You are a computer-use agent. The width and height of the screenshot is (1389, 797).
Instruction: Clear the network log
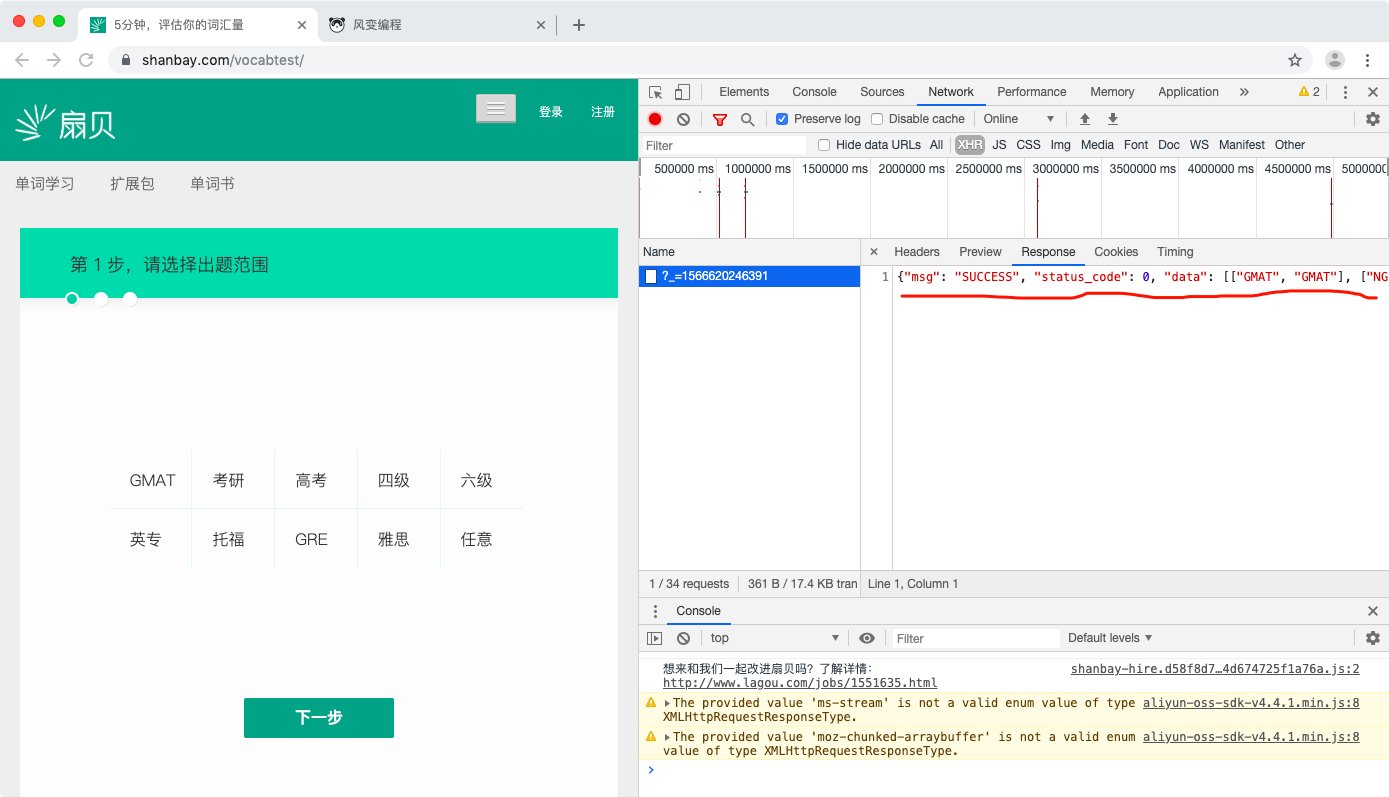(683, 119)
